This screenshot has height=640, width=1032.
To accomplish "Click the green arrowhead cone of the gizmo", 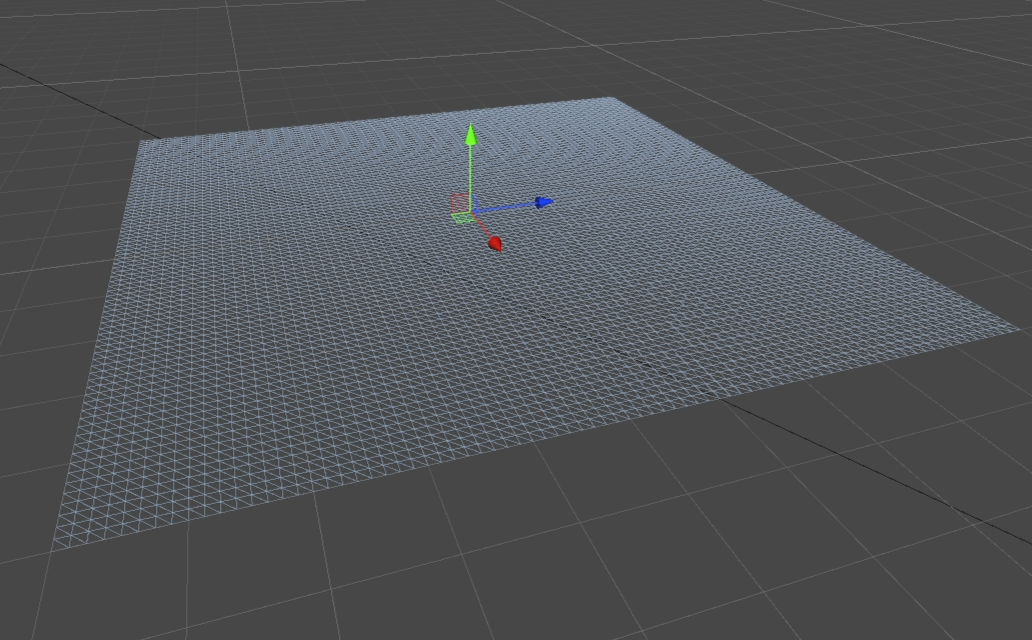I will pyautogui.click(x=470, y=135).
